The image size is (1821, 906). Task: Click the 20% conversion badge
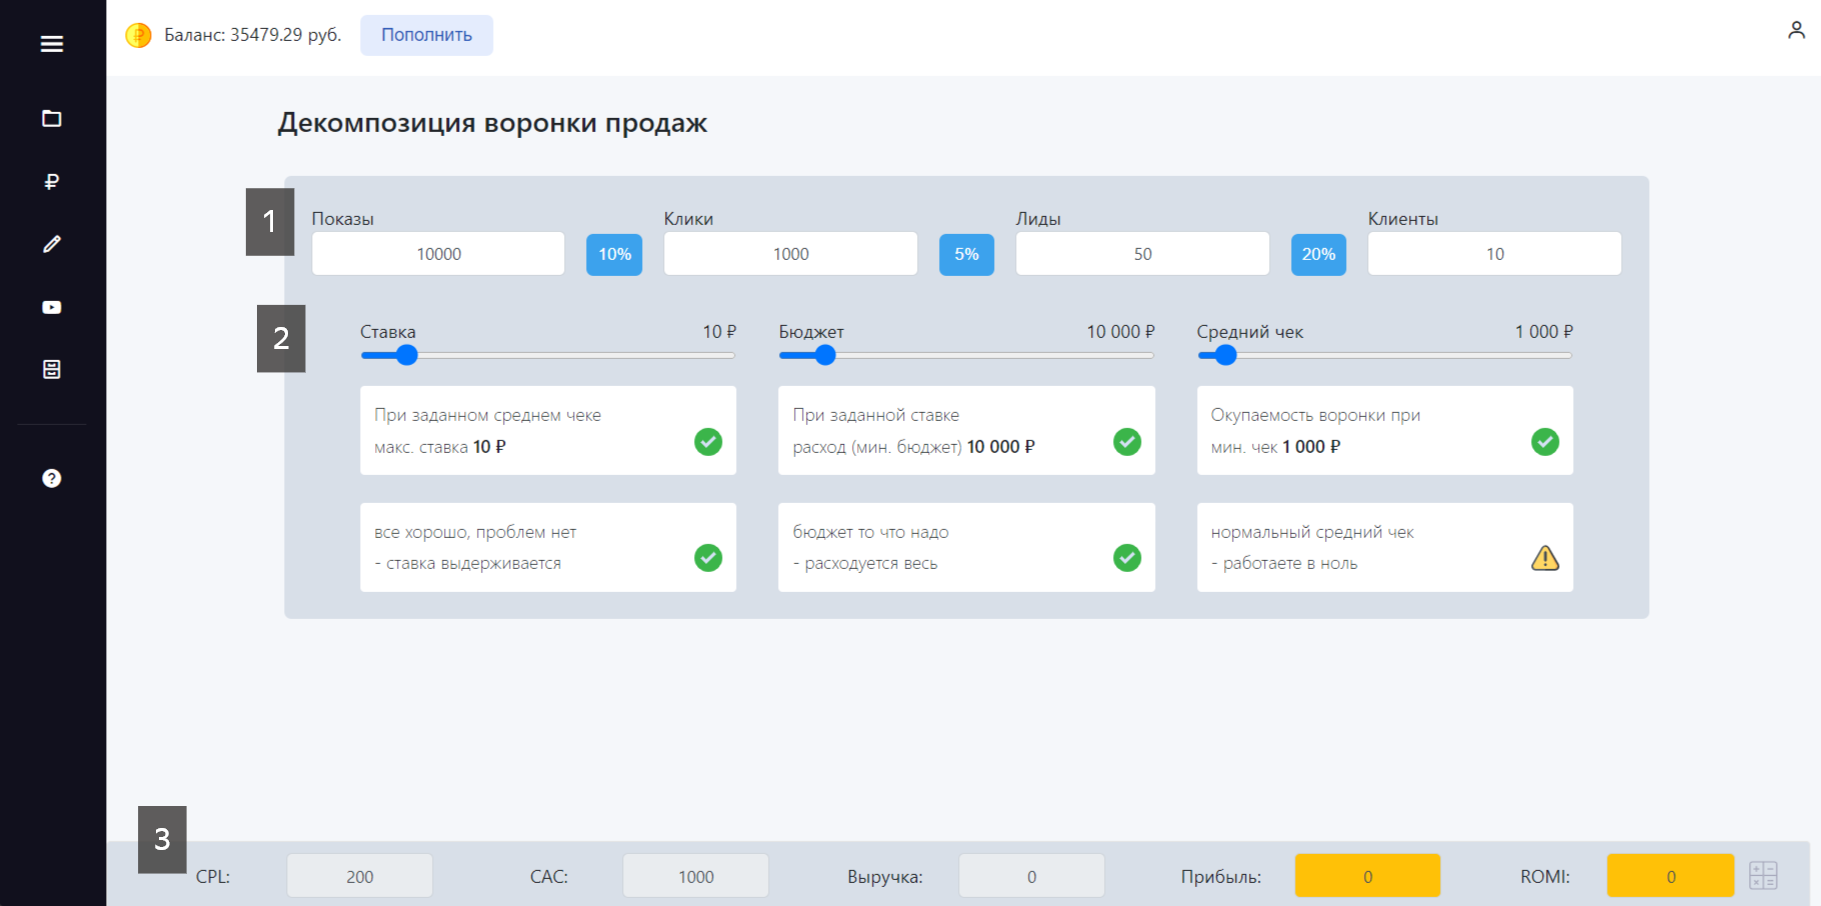1318,254
